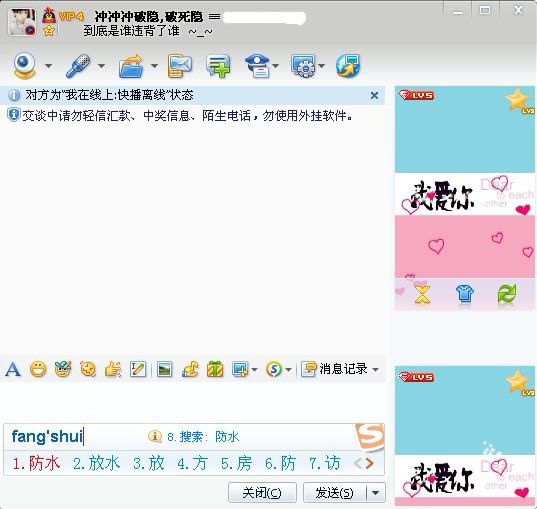Open QQ show wardrobe shirt icon
The width and height of the screenshot is (537, 509).
point(464,294)
